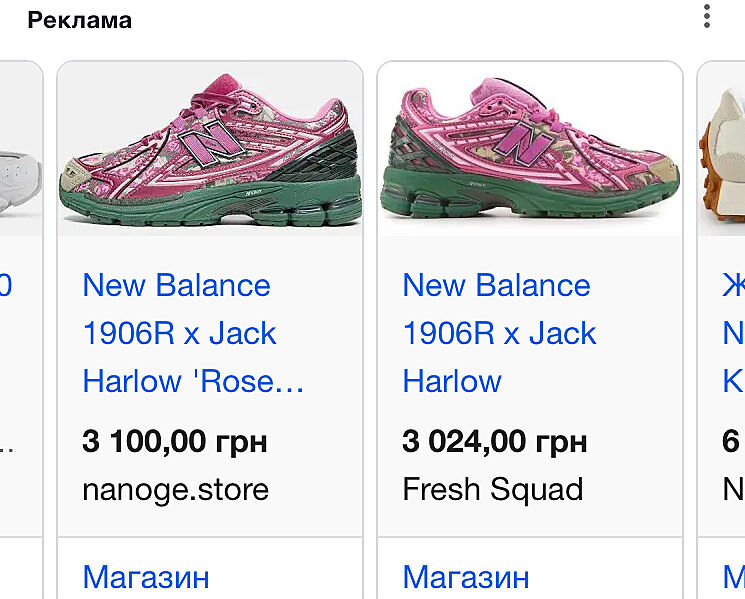Click the truncated text on the leftmost card
Screen dimensions: 745x599
click(x=6, y=443)
